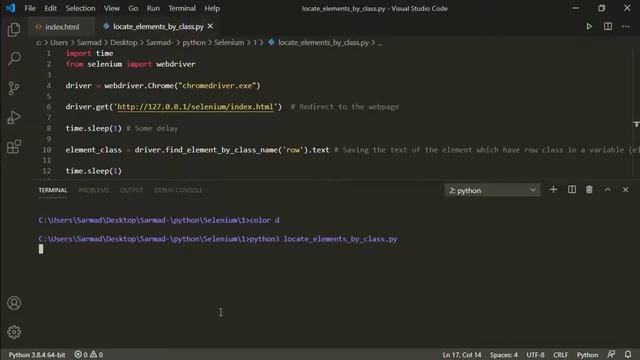Image resolution: width=640 pixels, height=360 pixels.
Task: Open the Go menu
Action: [133, 8]
